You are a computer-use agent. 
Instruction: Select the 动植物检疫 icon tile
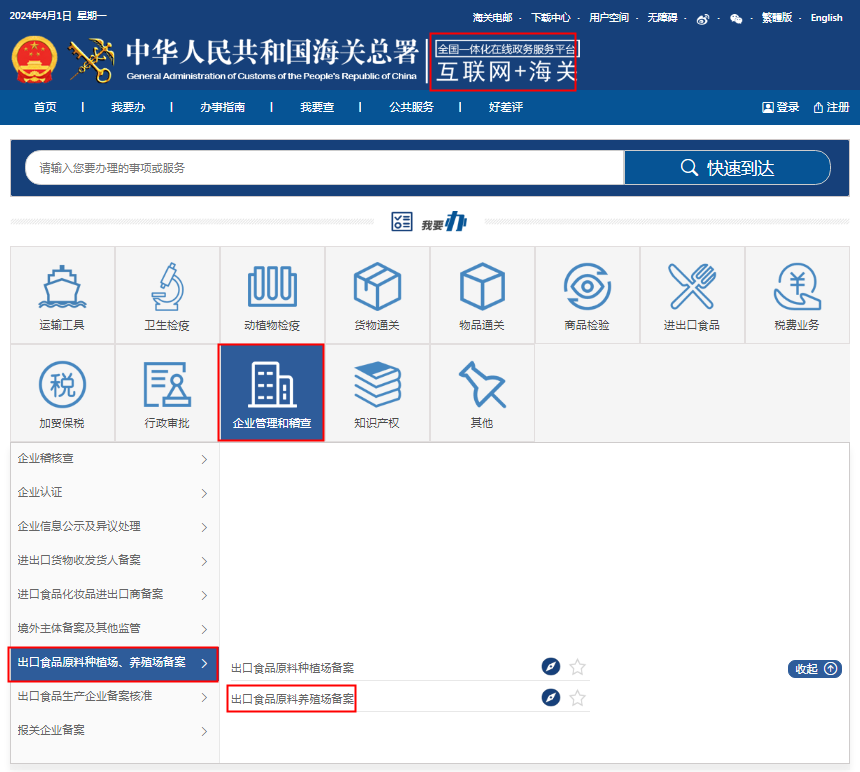point(272,295)
